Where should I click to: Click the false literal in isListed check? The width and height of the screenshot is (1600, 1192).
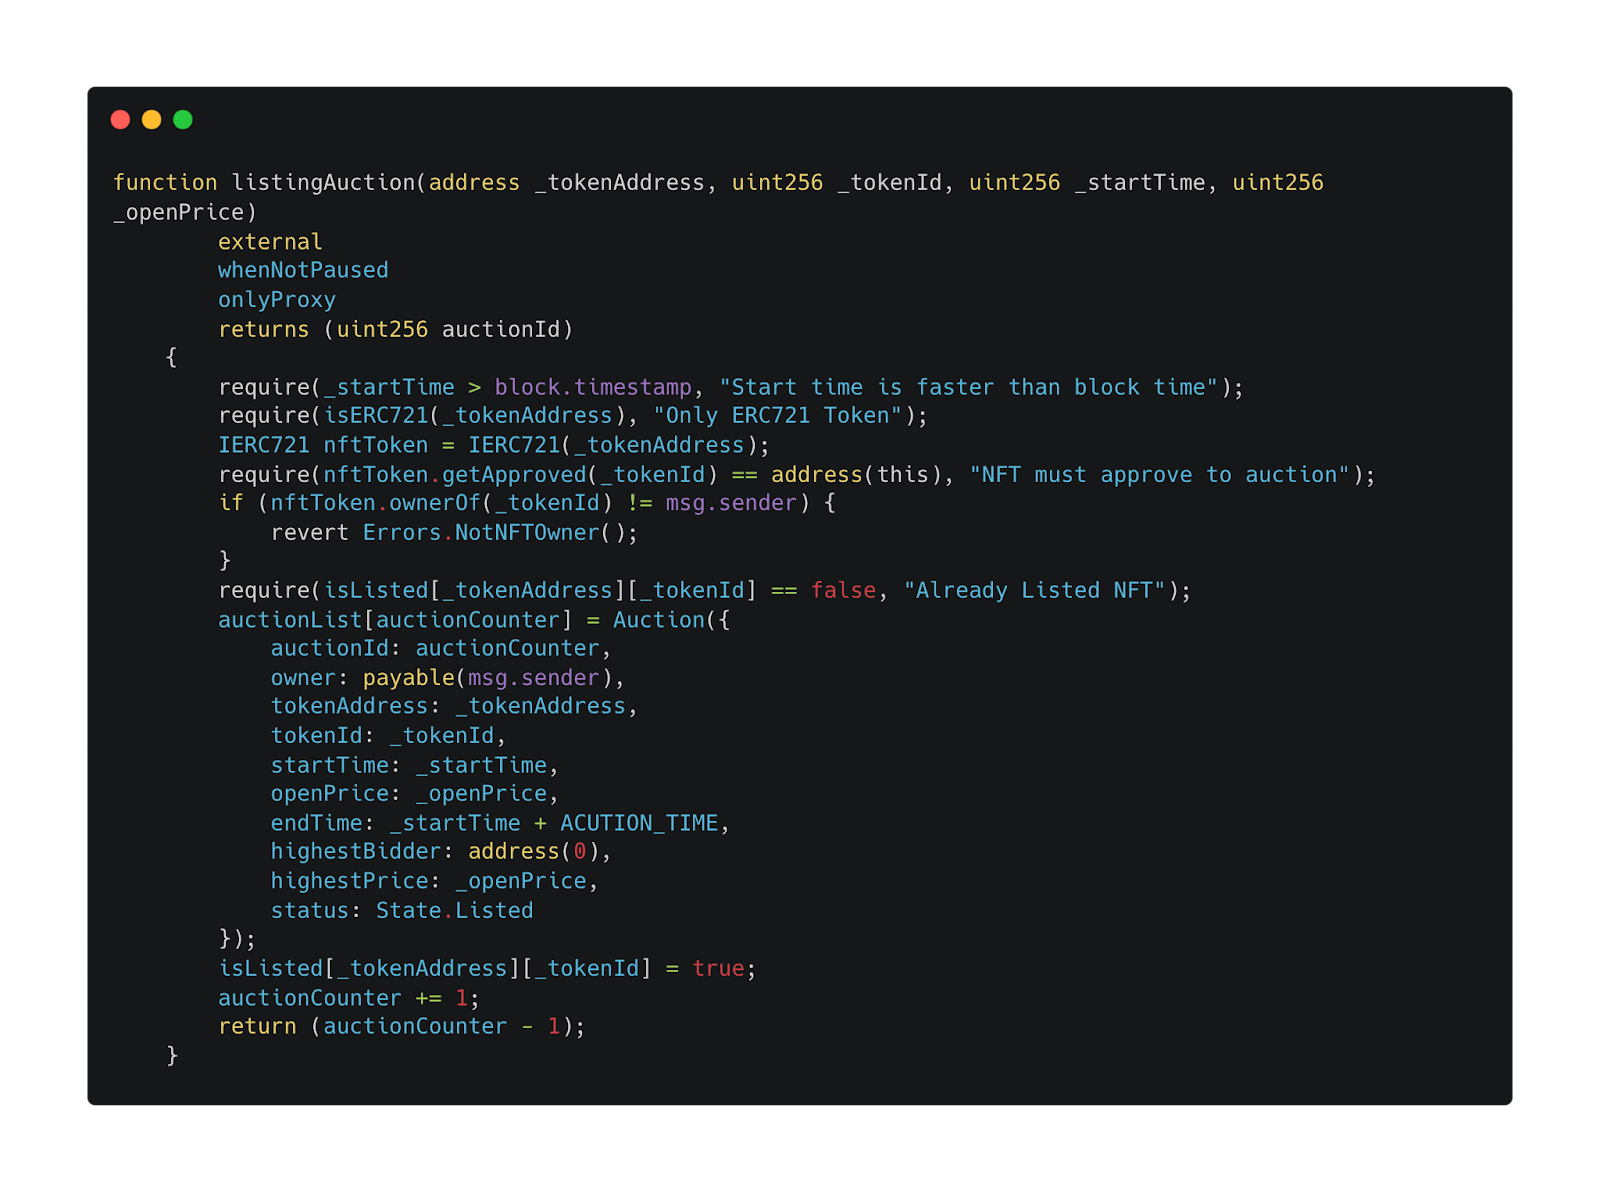(x=843, y=591)
